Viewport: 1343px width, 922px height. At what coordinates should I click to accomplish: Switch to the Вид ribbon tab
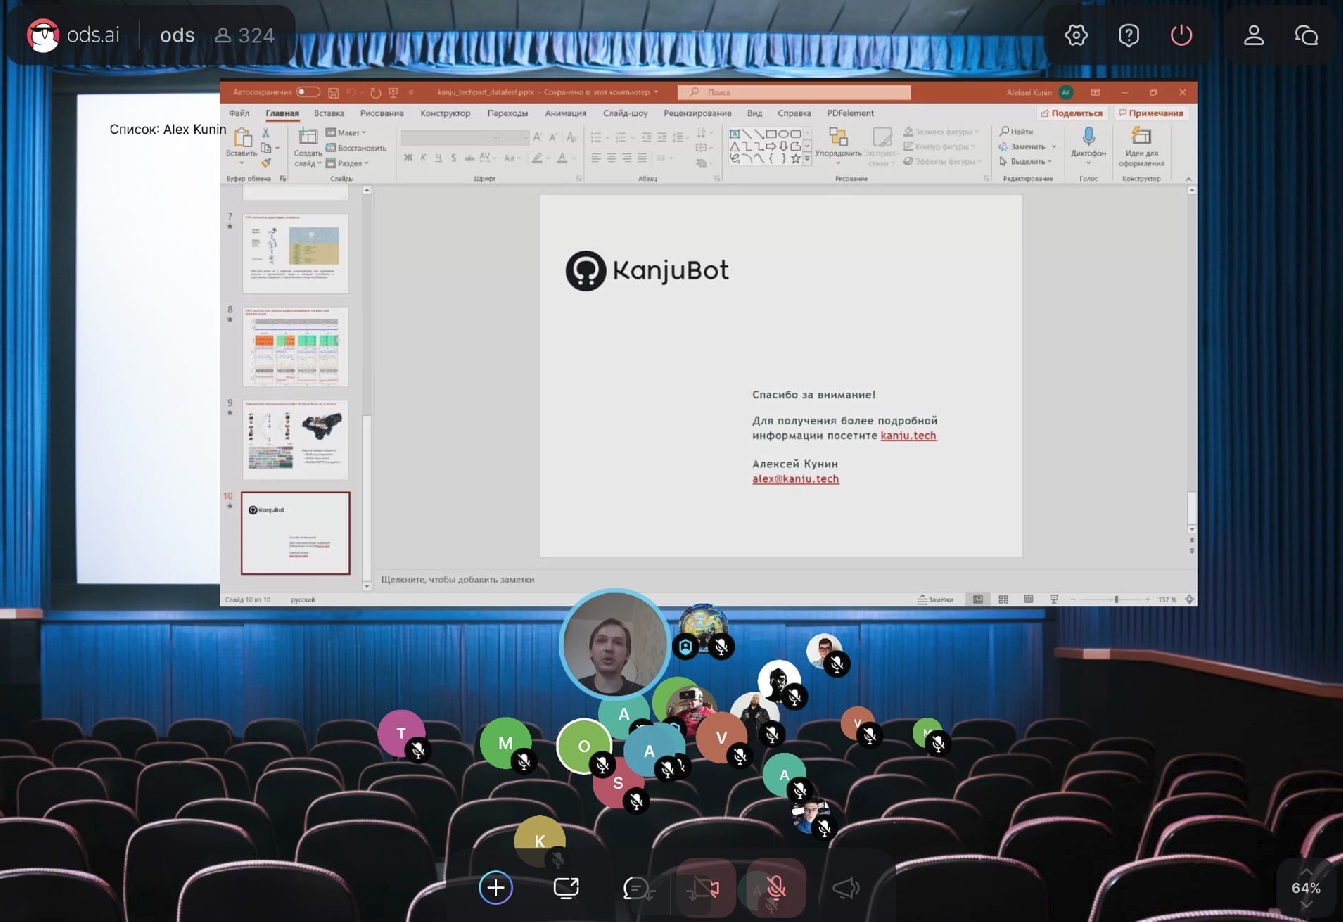755,113
